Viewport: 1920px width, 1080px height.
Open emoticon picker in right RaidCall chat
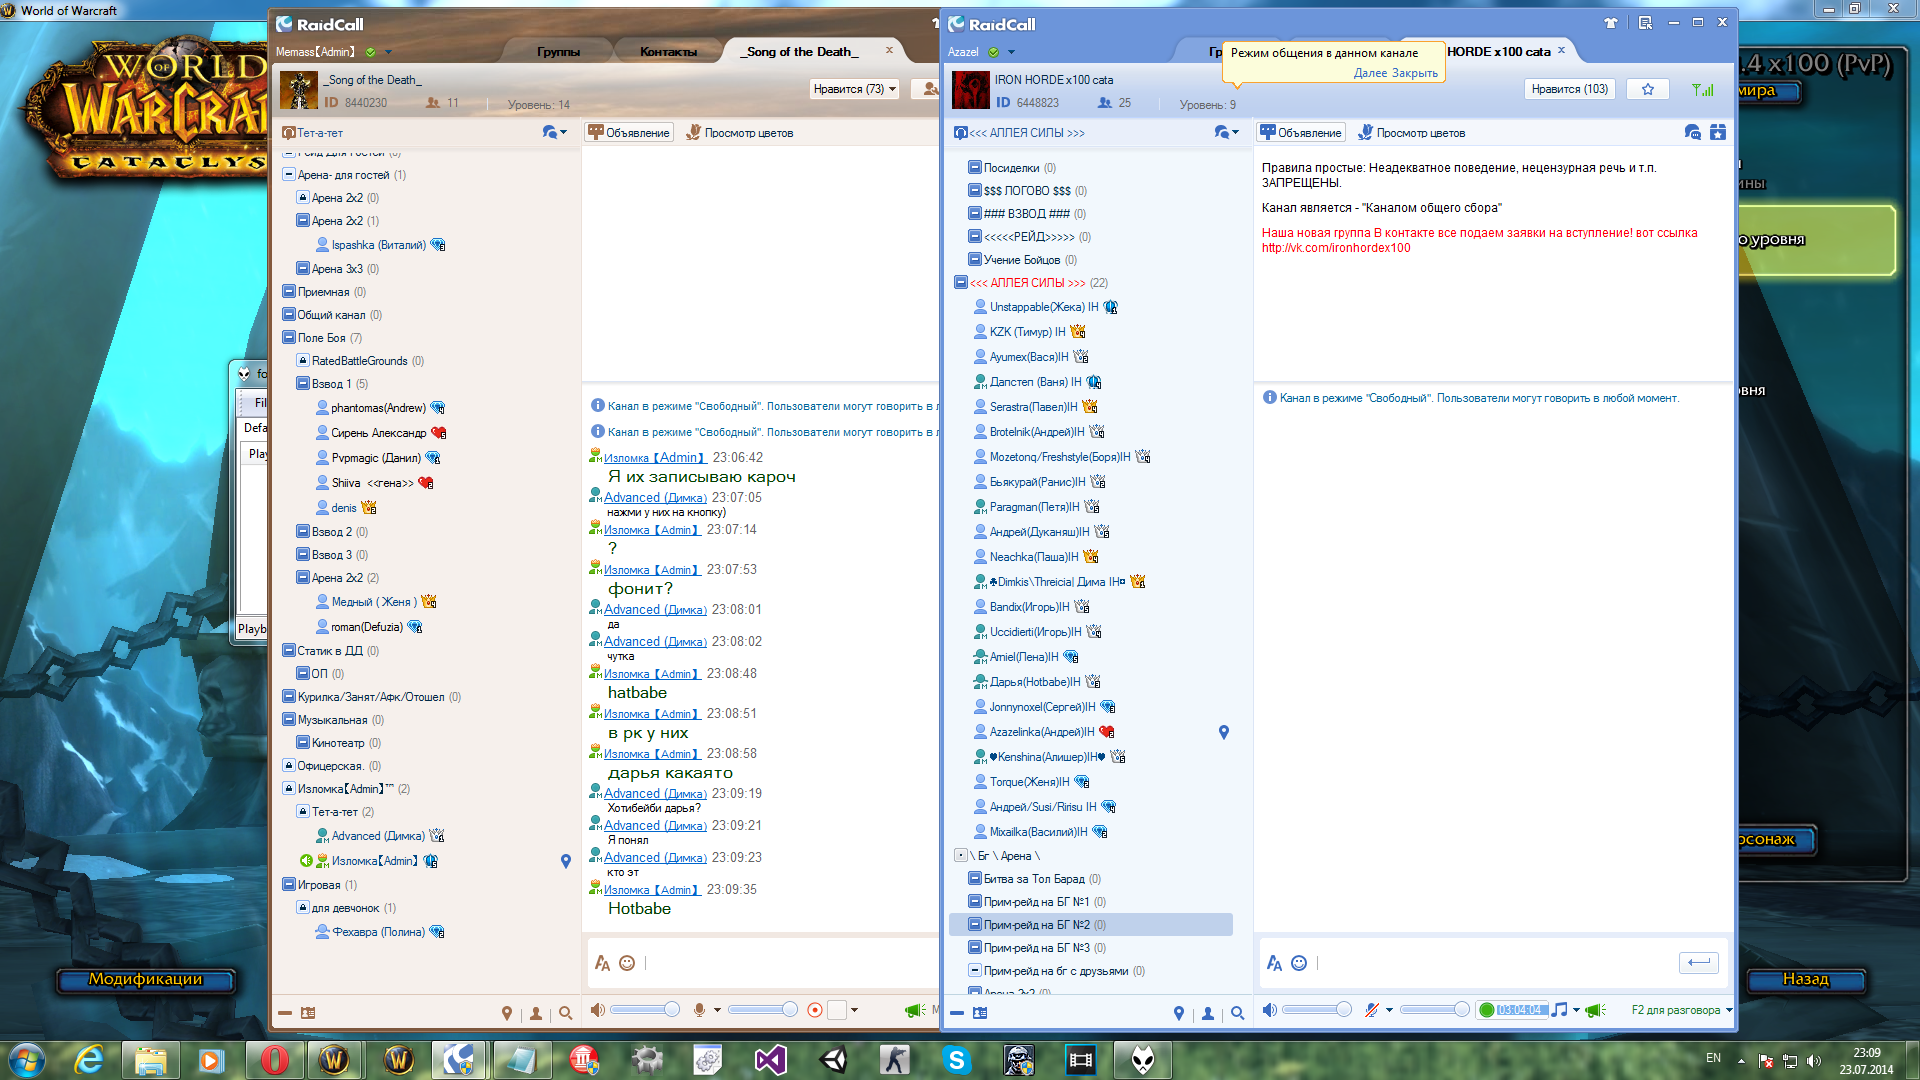(x=1299, y=963)
